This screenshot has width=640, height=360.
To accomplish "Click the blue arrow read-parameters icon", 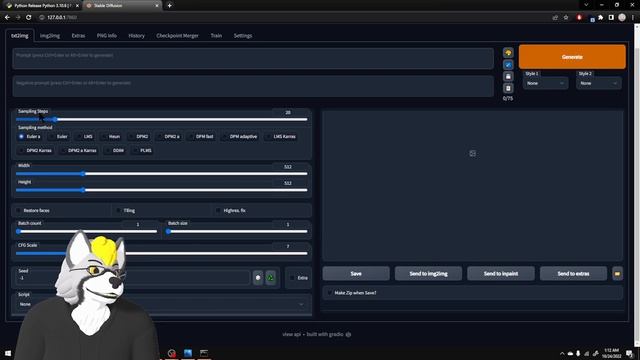I will (x=508, y=64).
